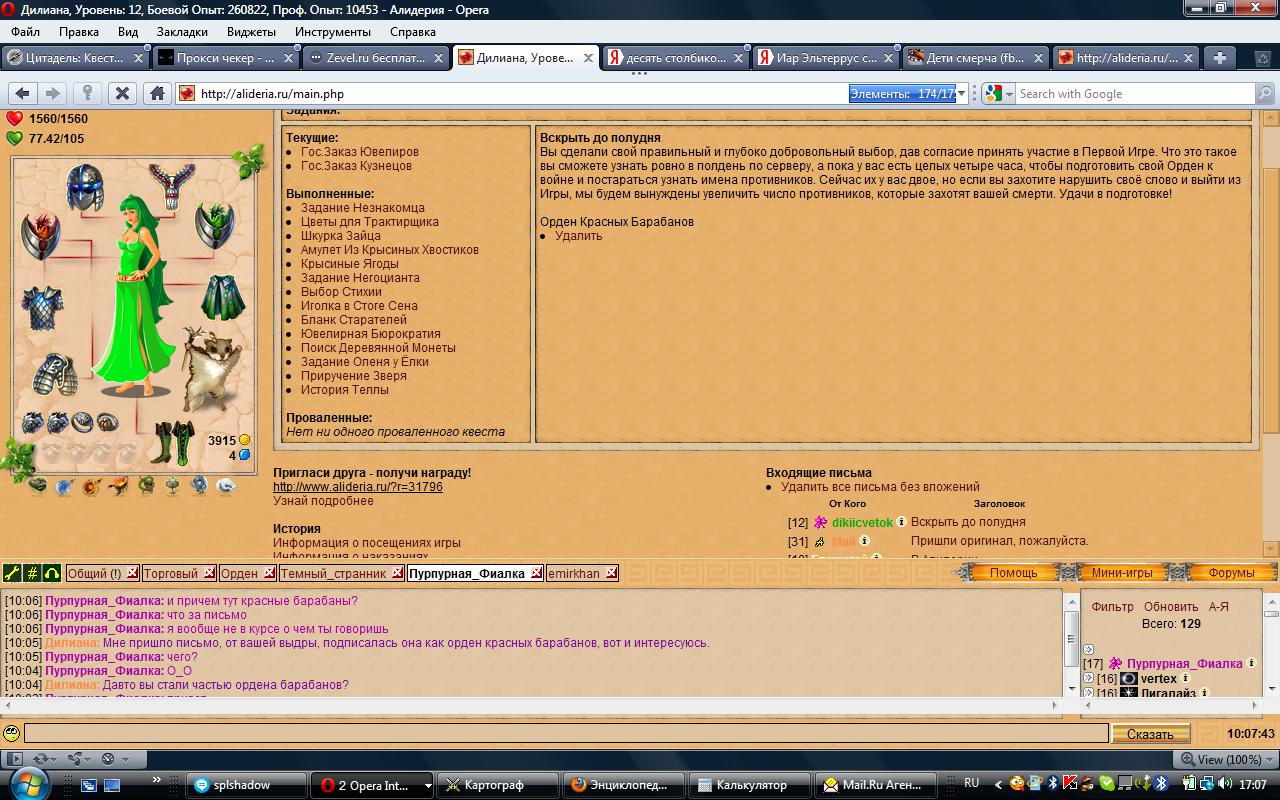Close the Темный_странник chat tab
The width and height of the screenshot is (1280, 800).
(x=398, y=573)
